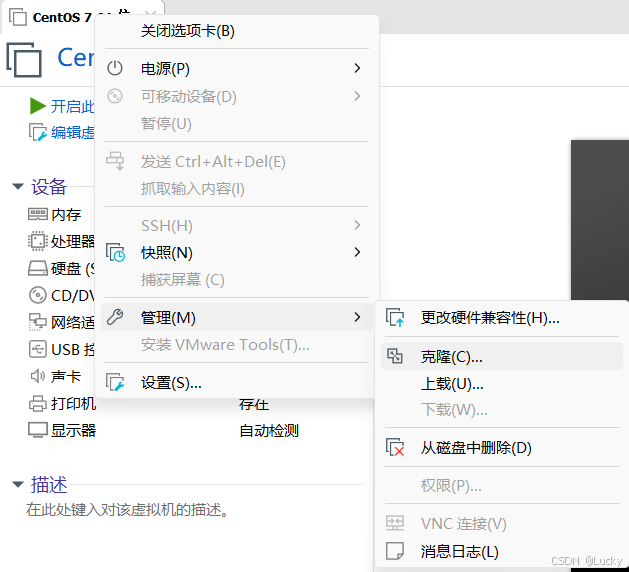Click the CD/DVD disc icon in device list

pos(38,295)
